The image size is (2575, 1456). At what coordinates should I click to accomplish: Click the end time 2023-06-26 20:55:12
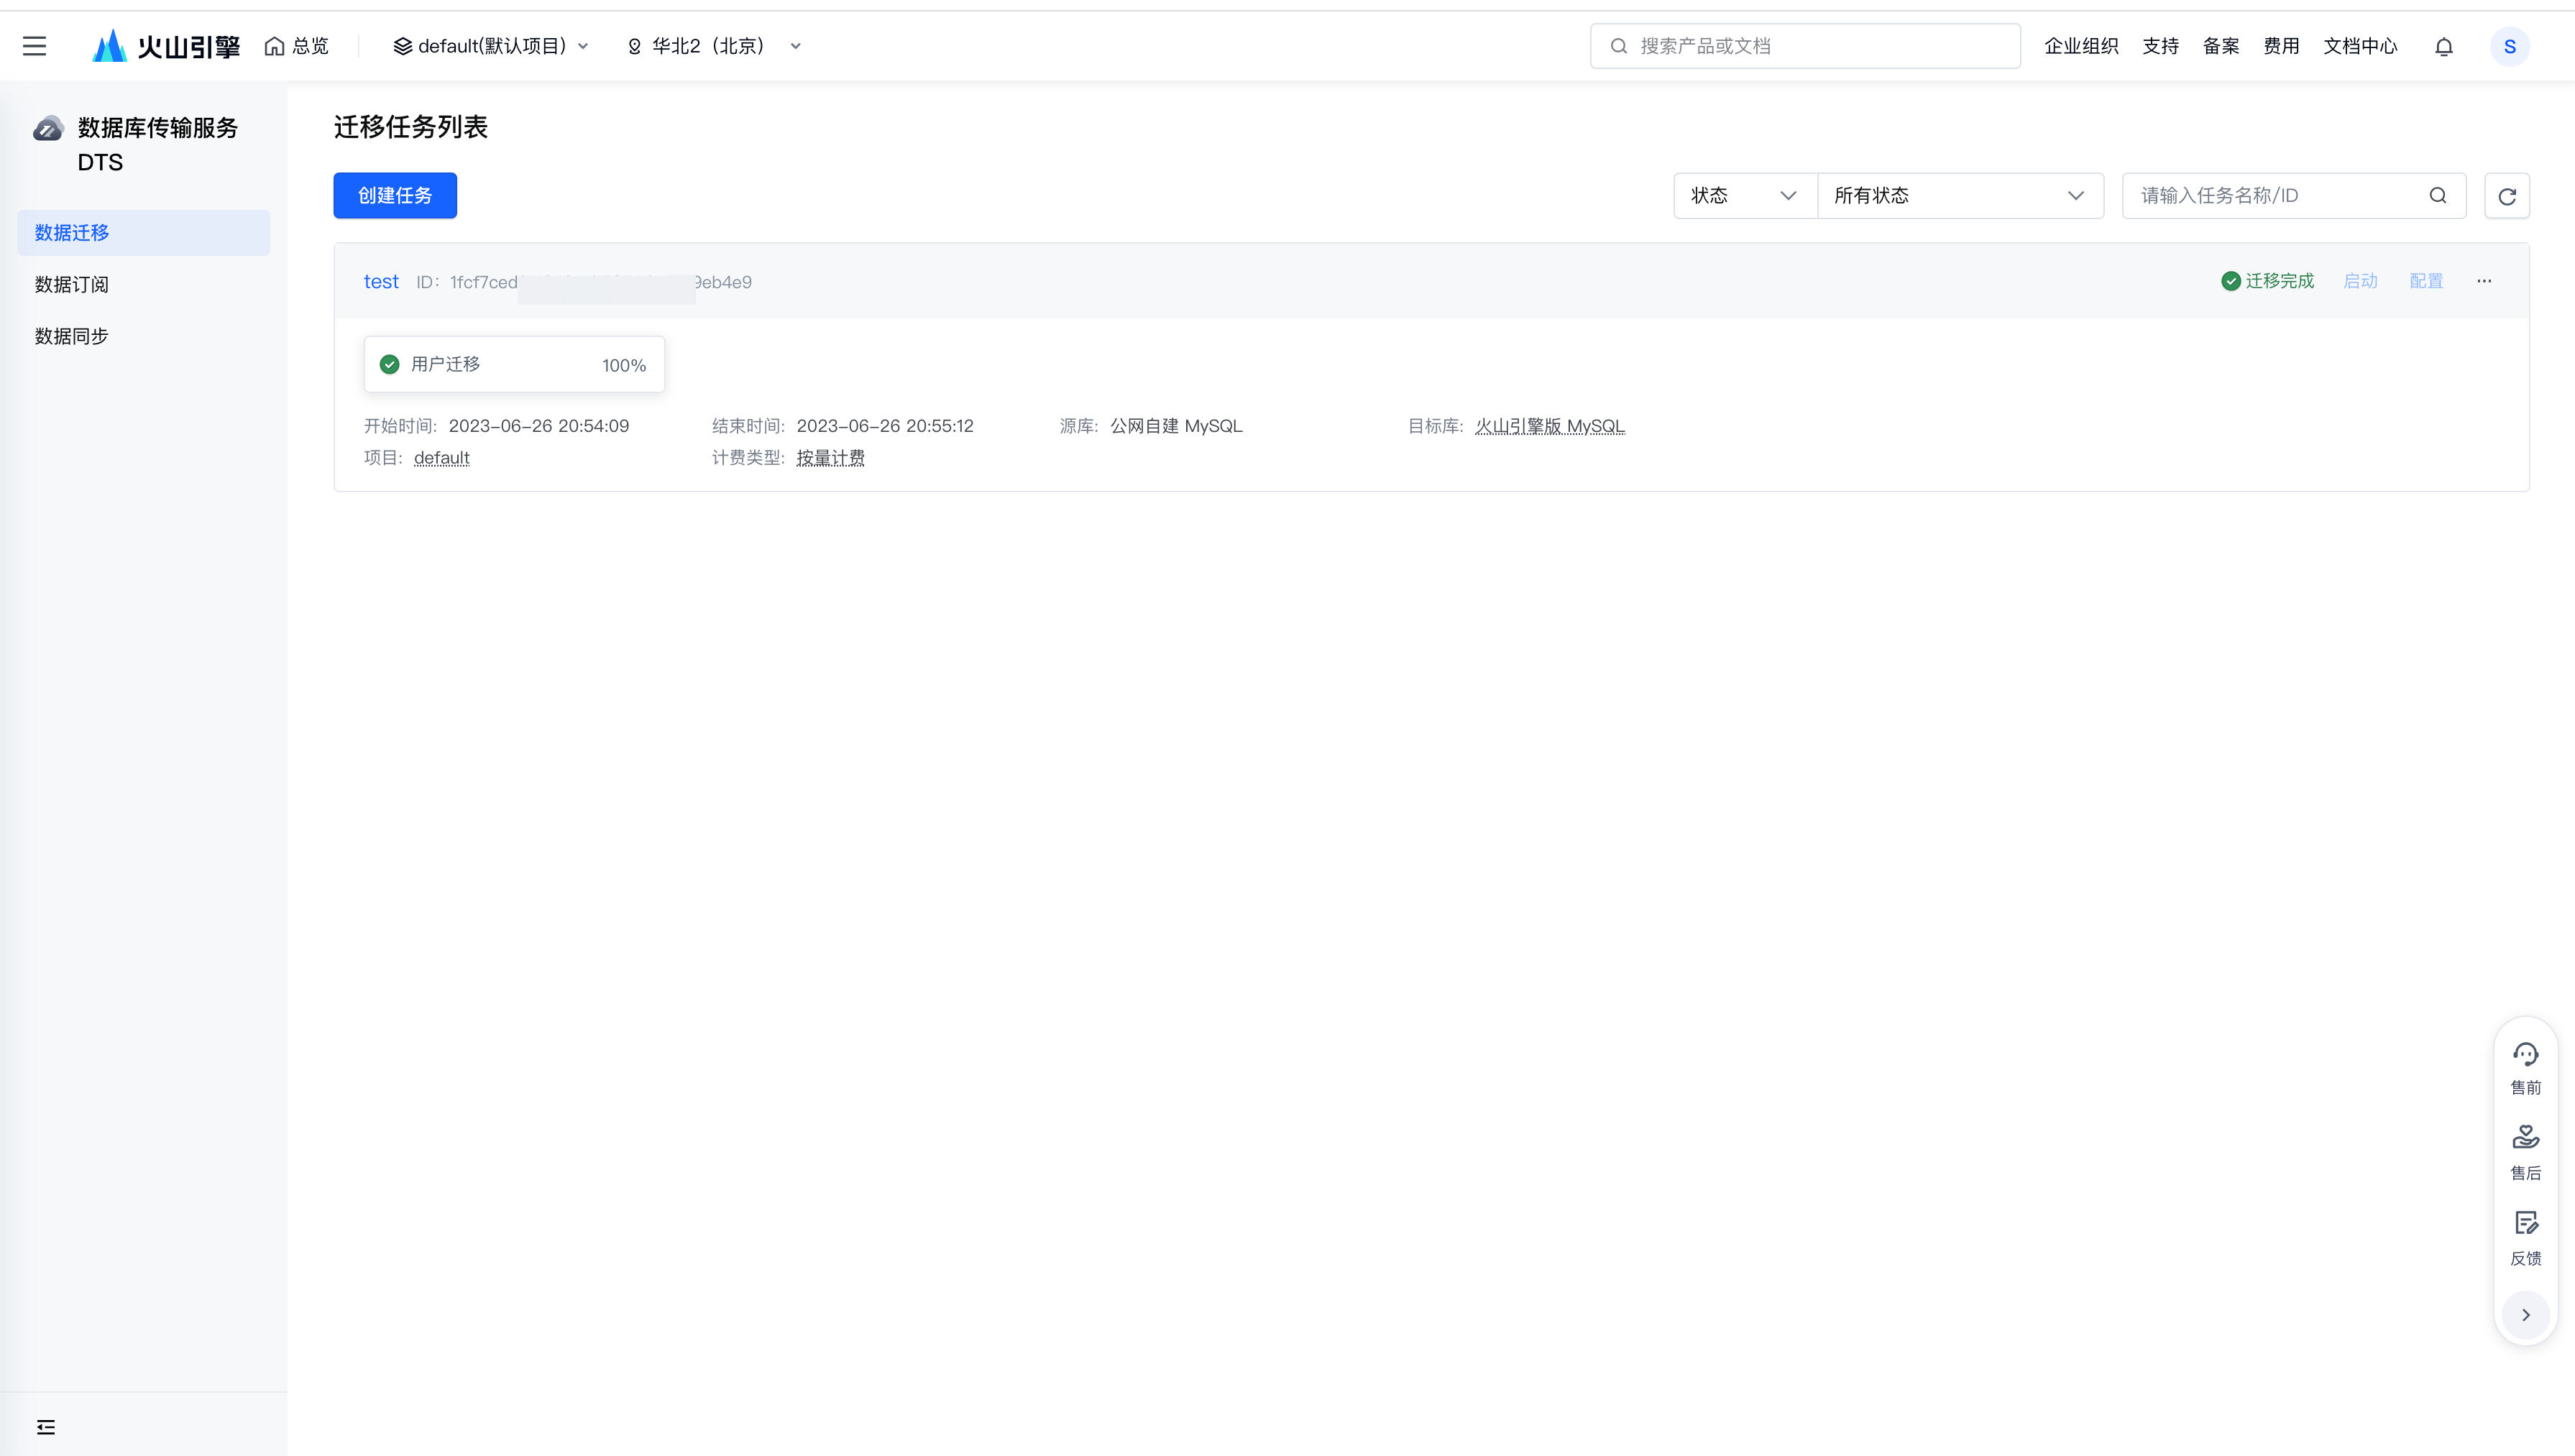(x=885, y=426)
